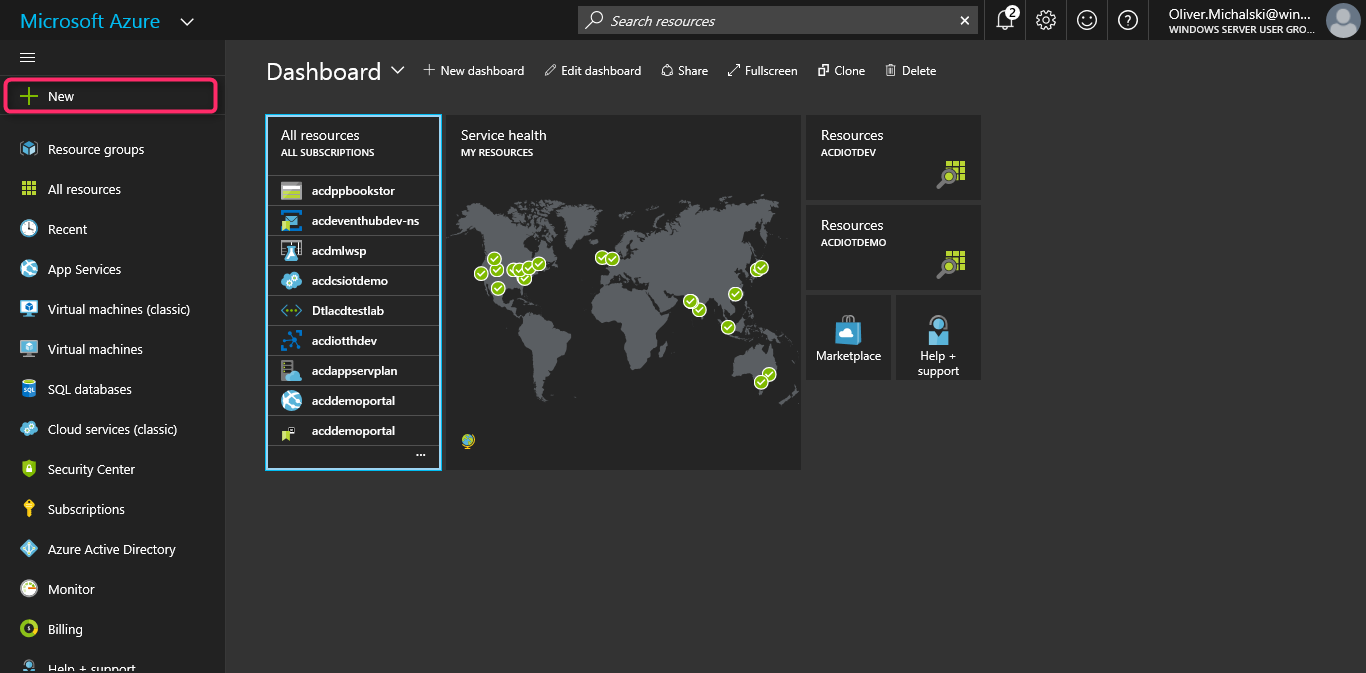Click the acdppbookstor storage icon
The image size is (1366, 673).
point(291,191)
